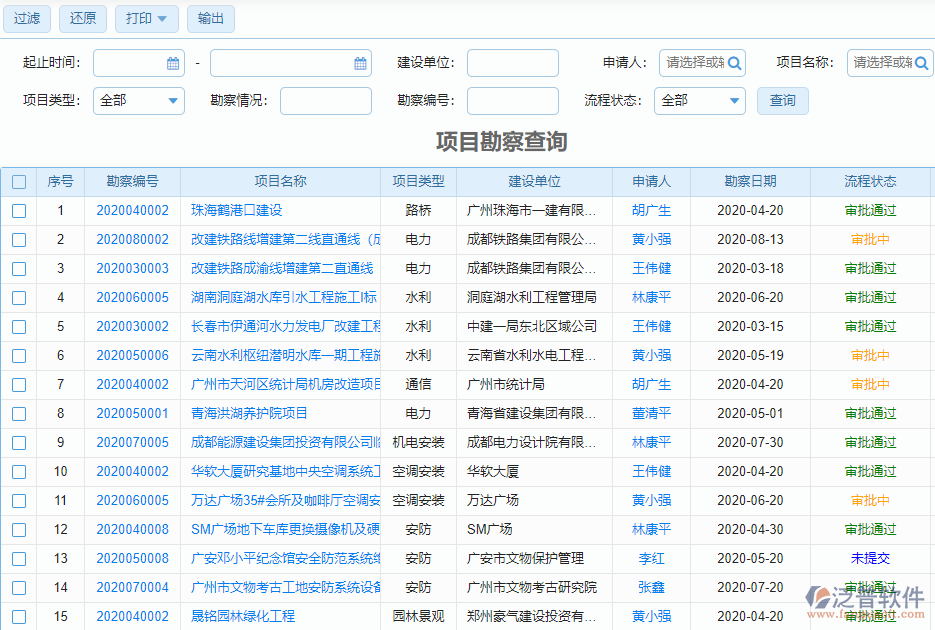Click inside the 建设单位 input field
This screenshot has width=935, height=630.
coord(512,62)
